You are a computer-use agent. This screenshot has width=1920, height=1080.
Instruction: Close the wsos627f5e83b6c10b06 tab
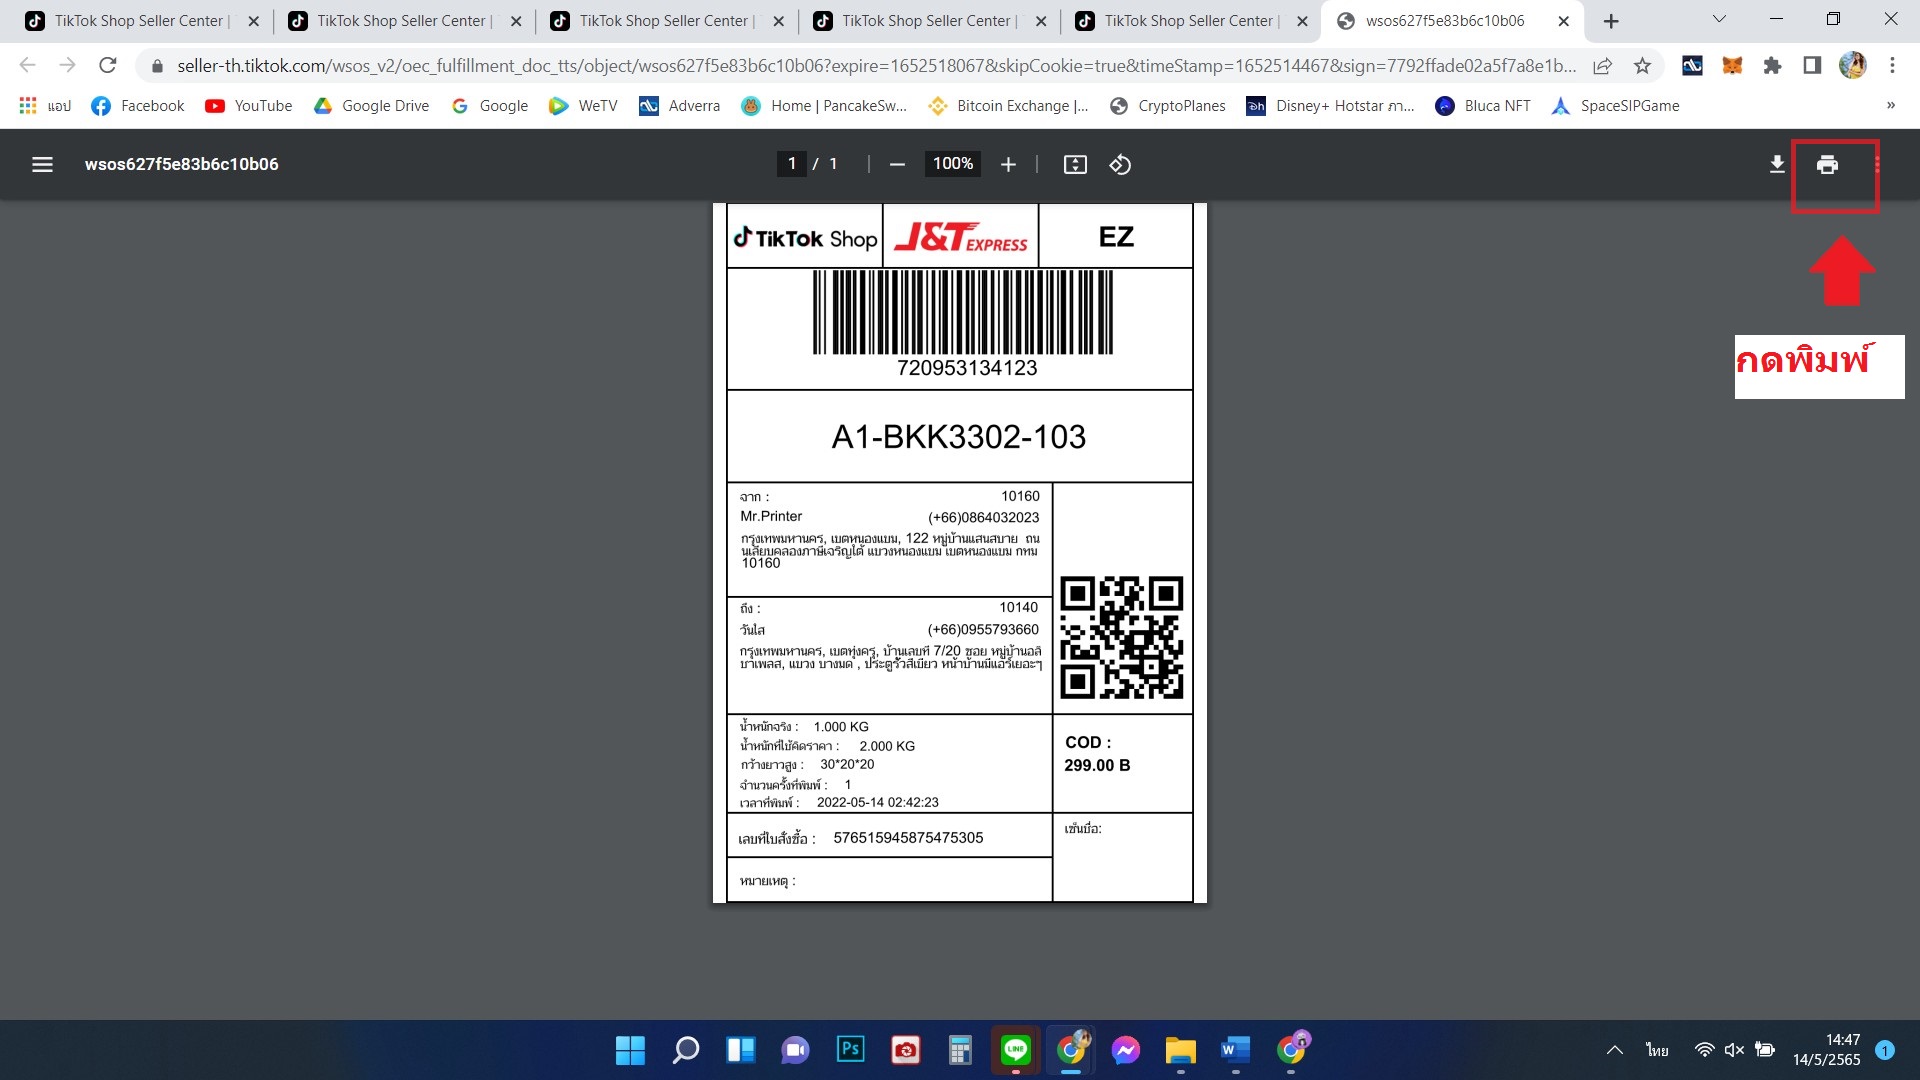tap(1564, 20)
